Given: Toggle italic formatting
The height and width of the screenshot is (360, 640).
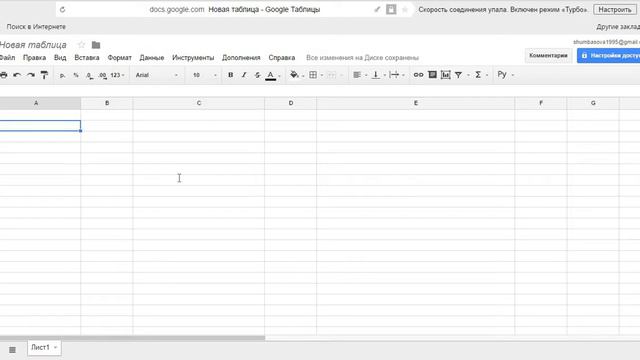Looking at the screenshot, I should (244, 75).
